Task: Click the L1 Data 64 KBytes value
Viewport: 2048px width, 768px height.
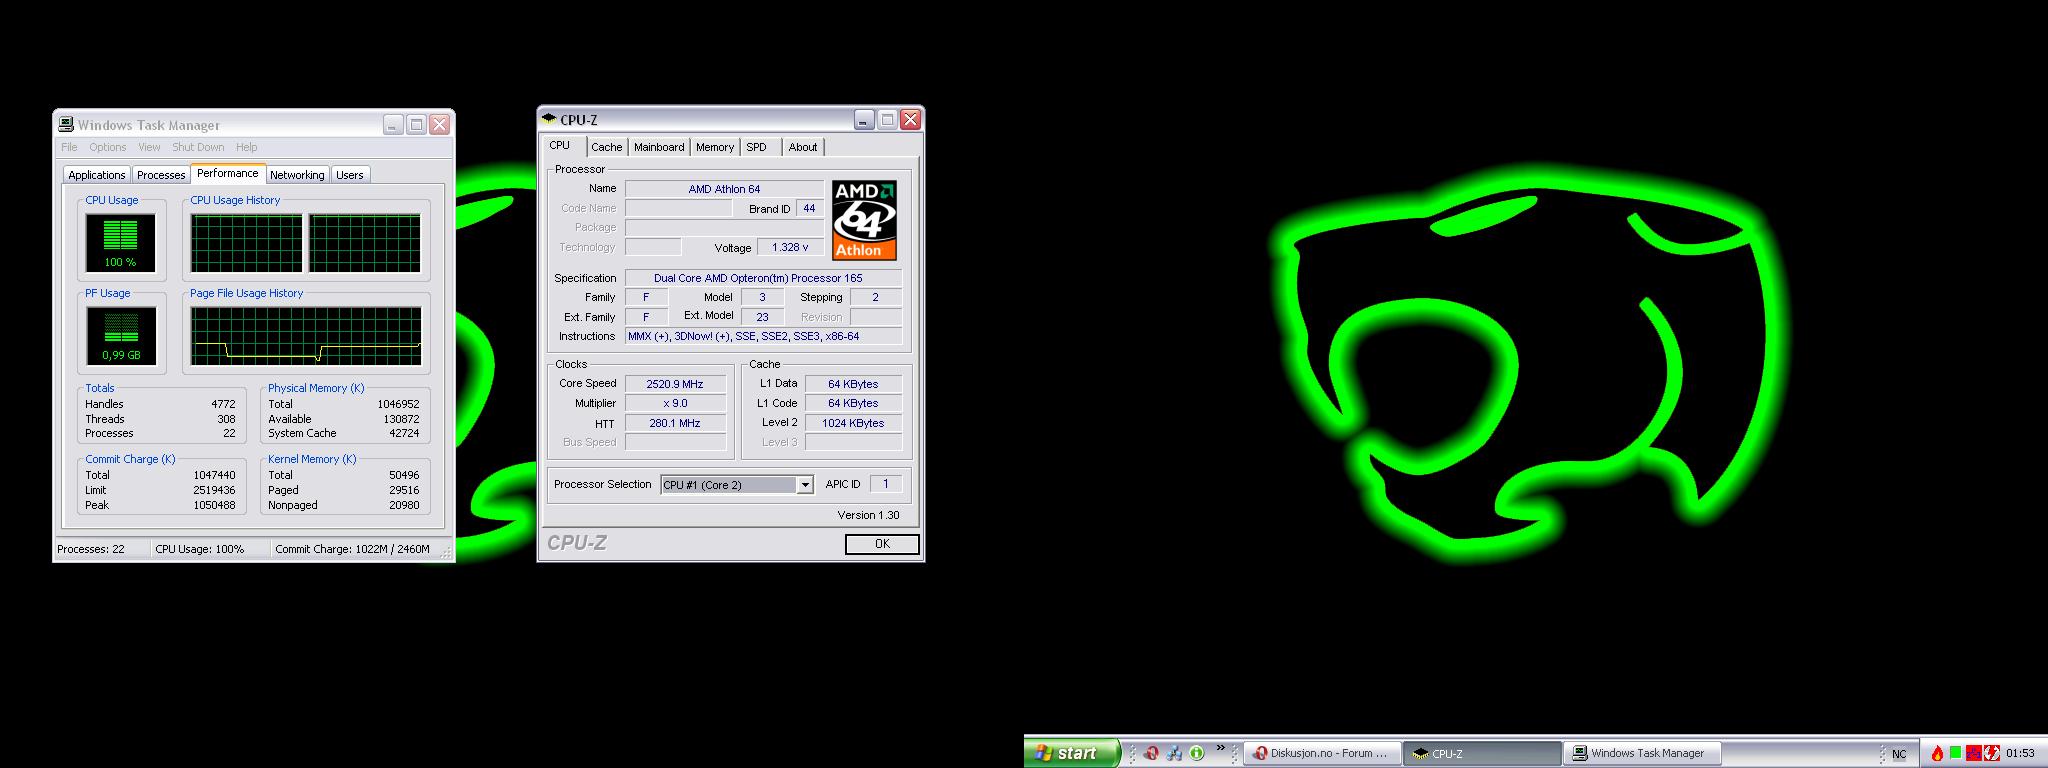Action: pyautogui.click(x=853, y=384)
